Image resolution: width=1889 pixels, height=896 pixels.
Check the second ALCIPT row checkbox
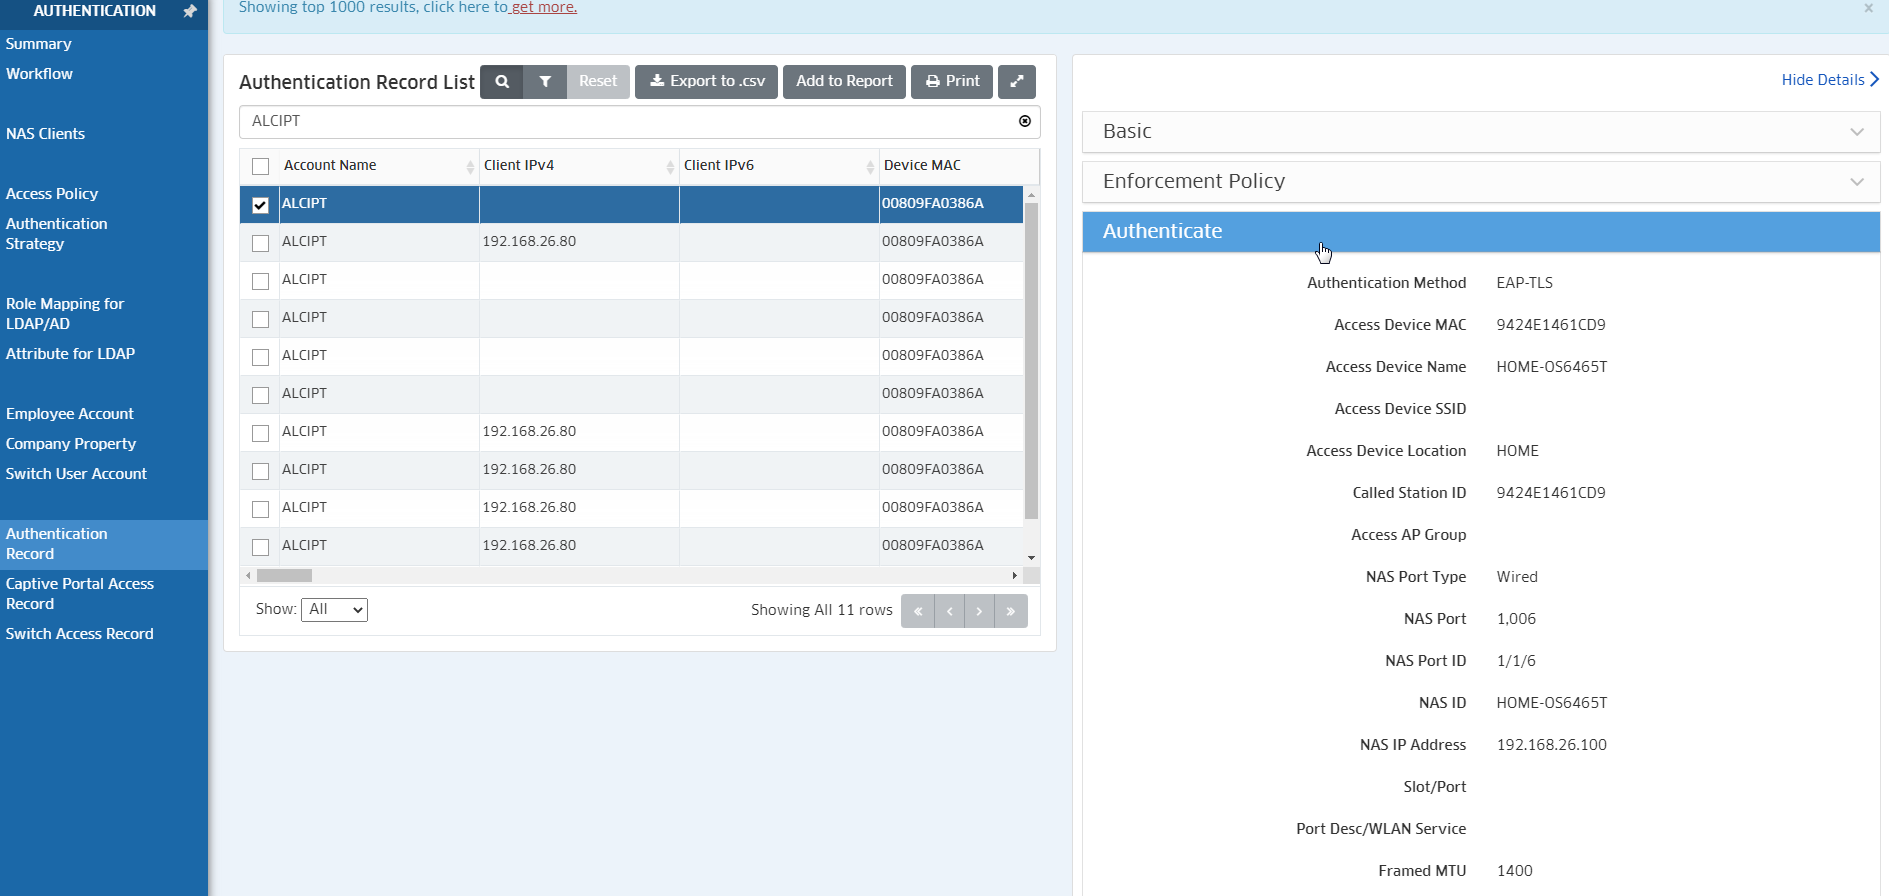tap(261, 243)
